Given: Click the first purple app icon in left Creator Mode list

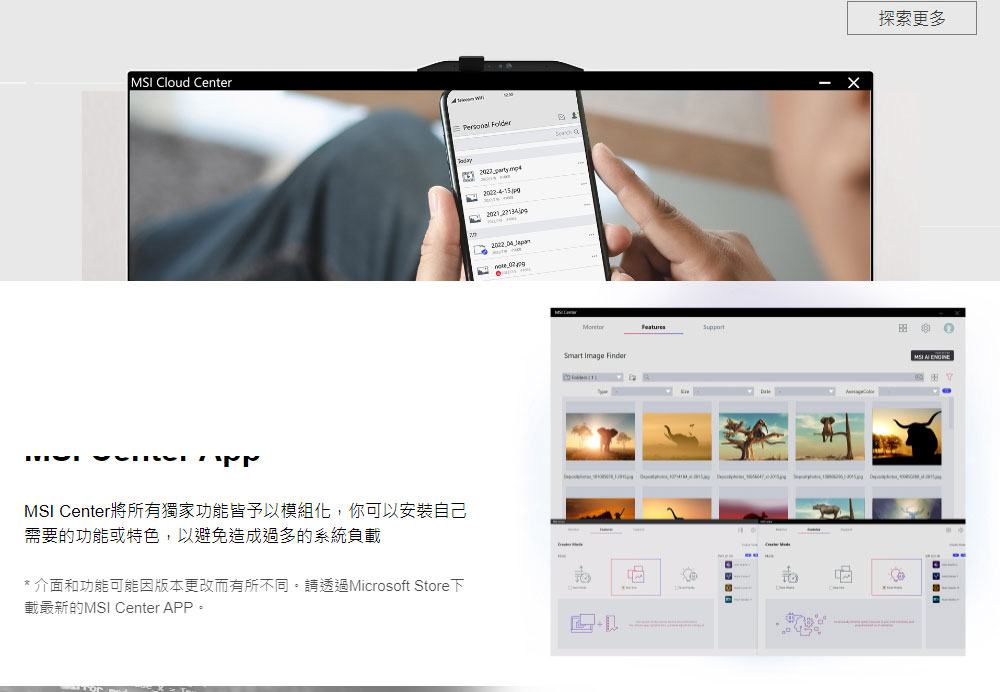Looking at the screenshot, I should pyautogui.click(x=728, y=564).
